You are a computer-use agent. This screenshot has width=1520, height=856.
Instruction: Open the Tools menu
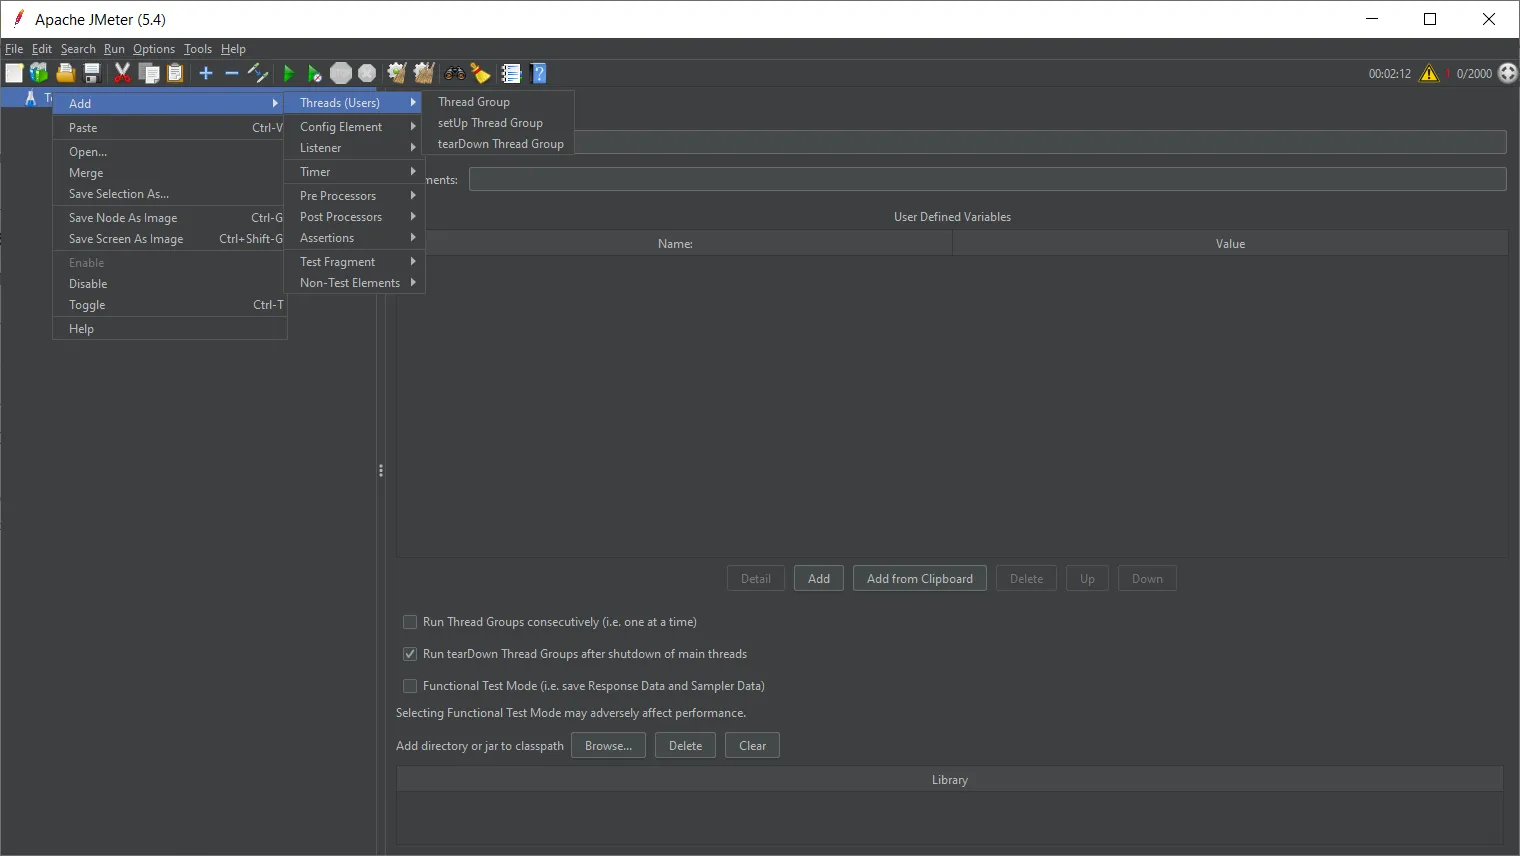198,49
